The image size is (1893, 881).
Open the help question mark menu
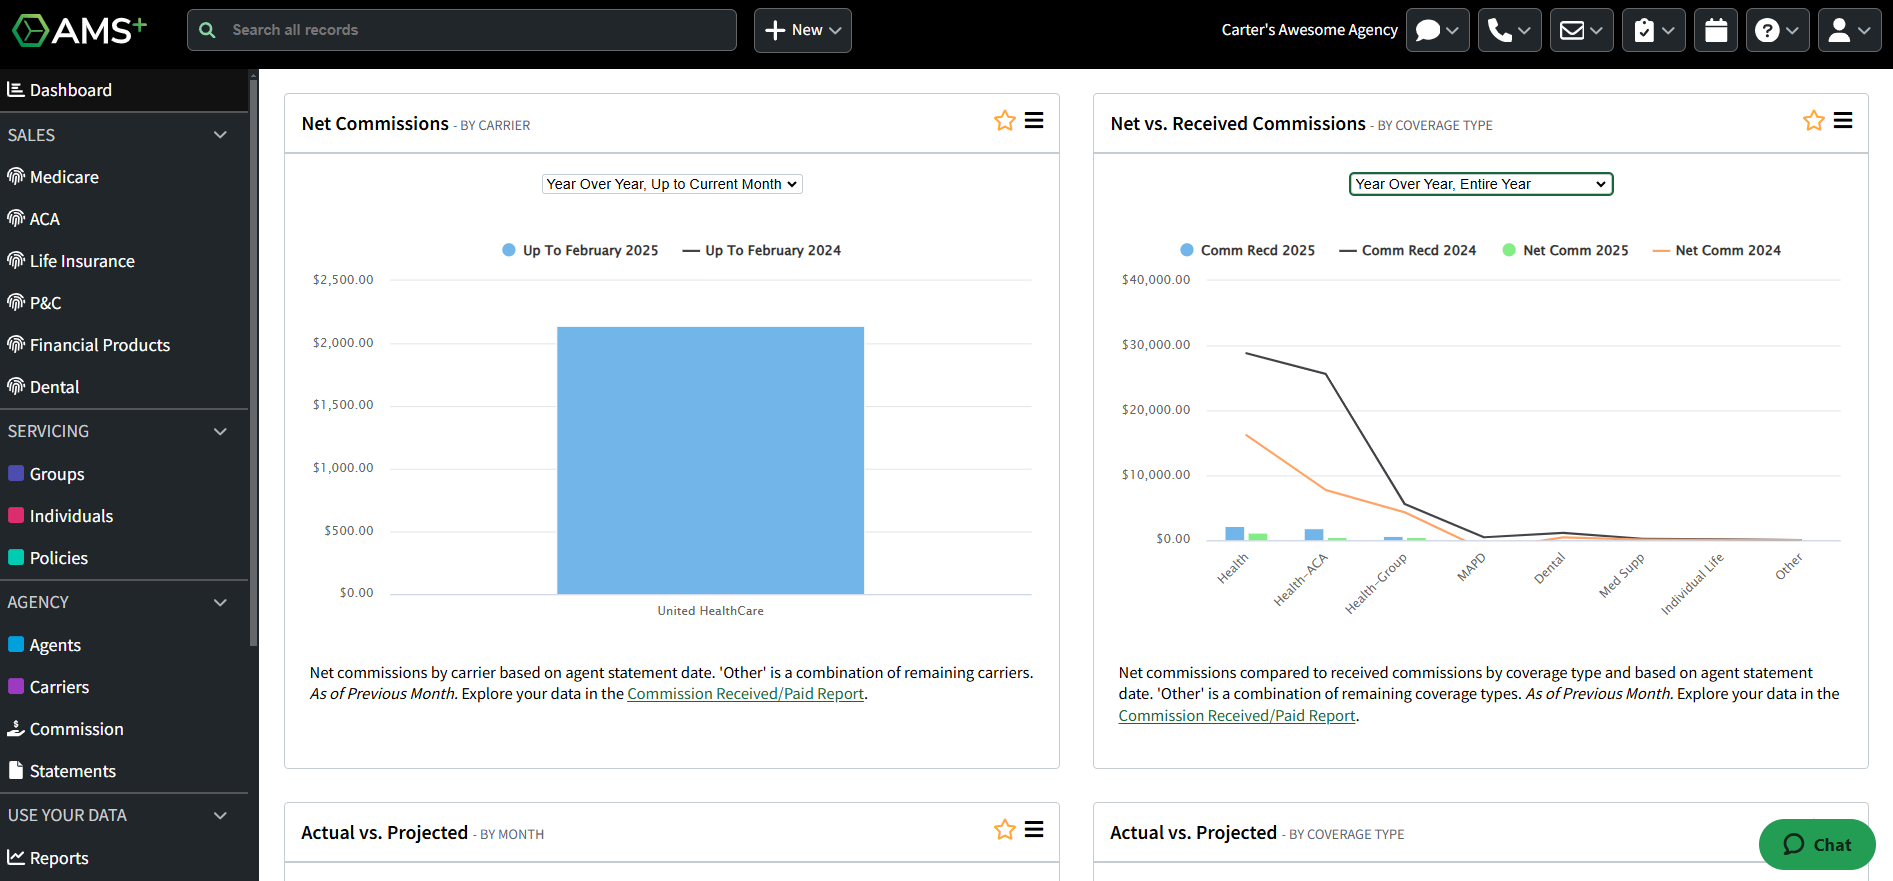(1777, 30)
